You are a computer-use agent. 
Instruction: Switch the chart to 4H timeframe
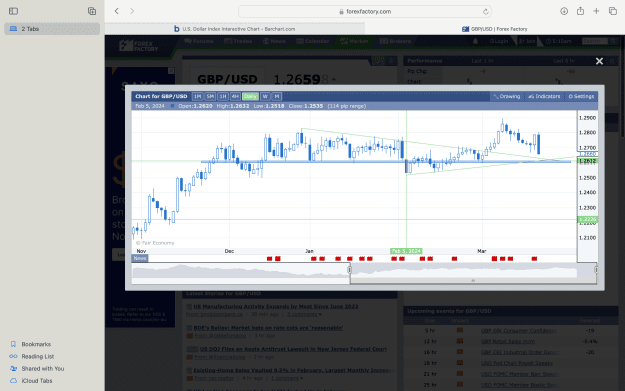(235, 96)
